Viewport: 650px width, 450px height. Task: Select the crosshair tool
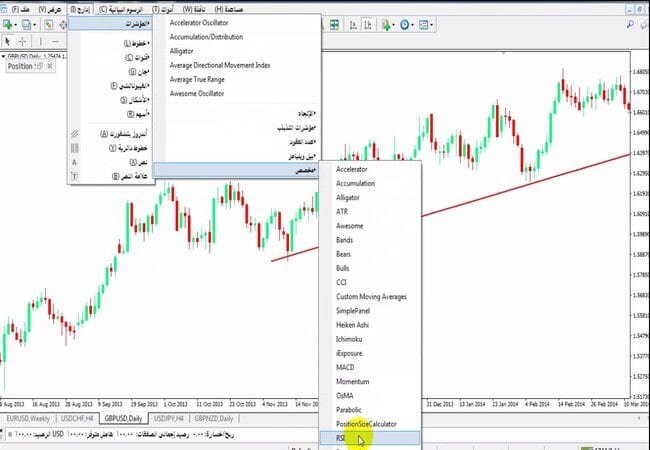[22, 41]
